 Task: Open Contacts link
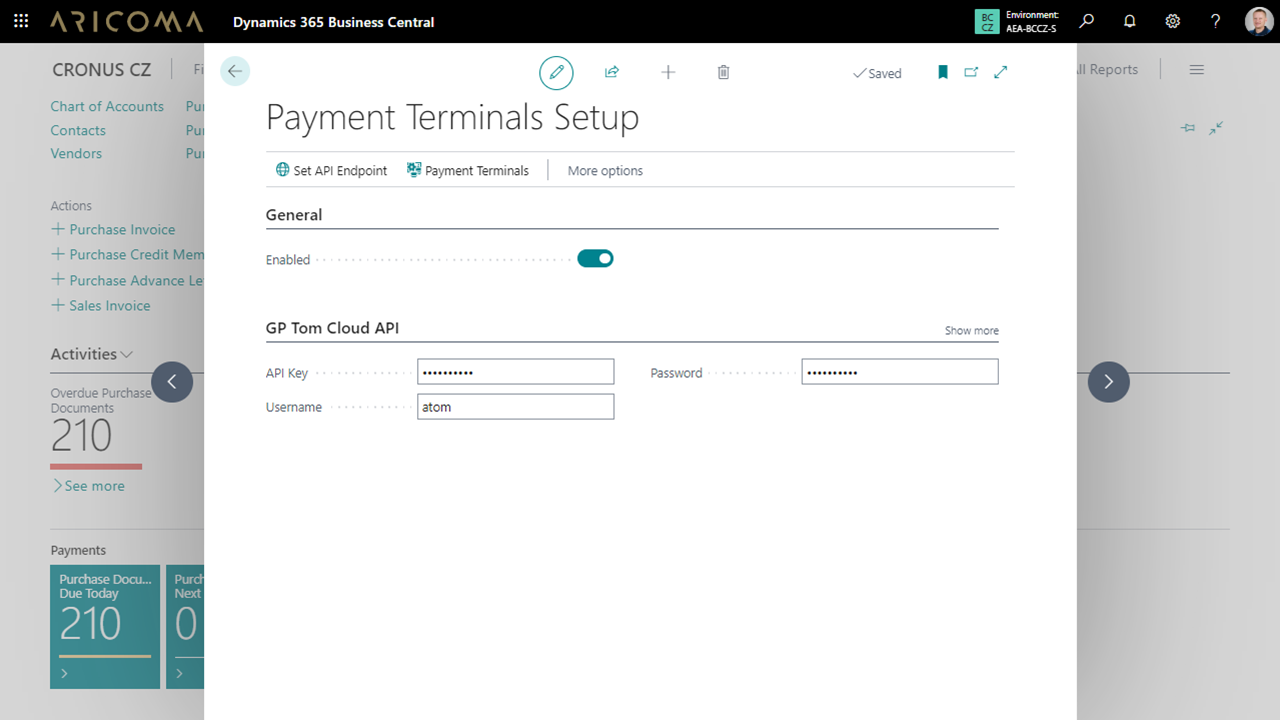78,130
